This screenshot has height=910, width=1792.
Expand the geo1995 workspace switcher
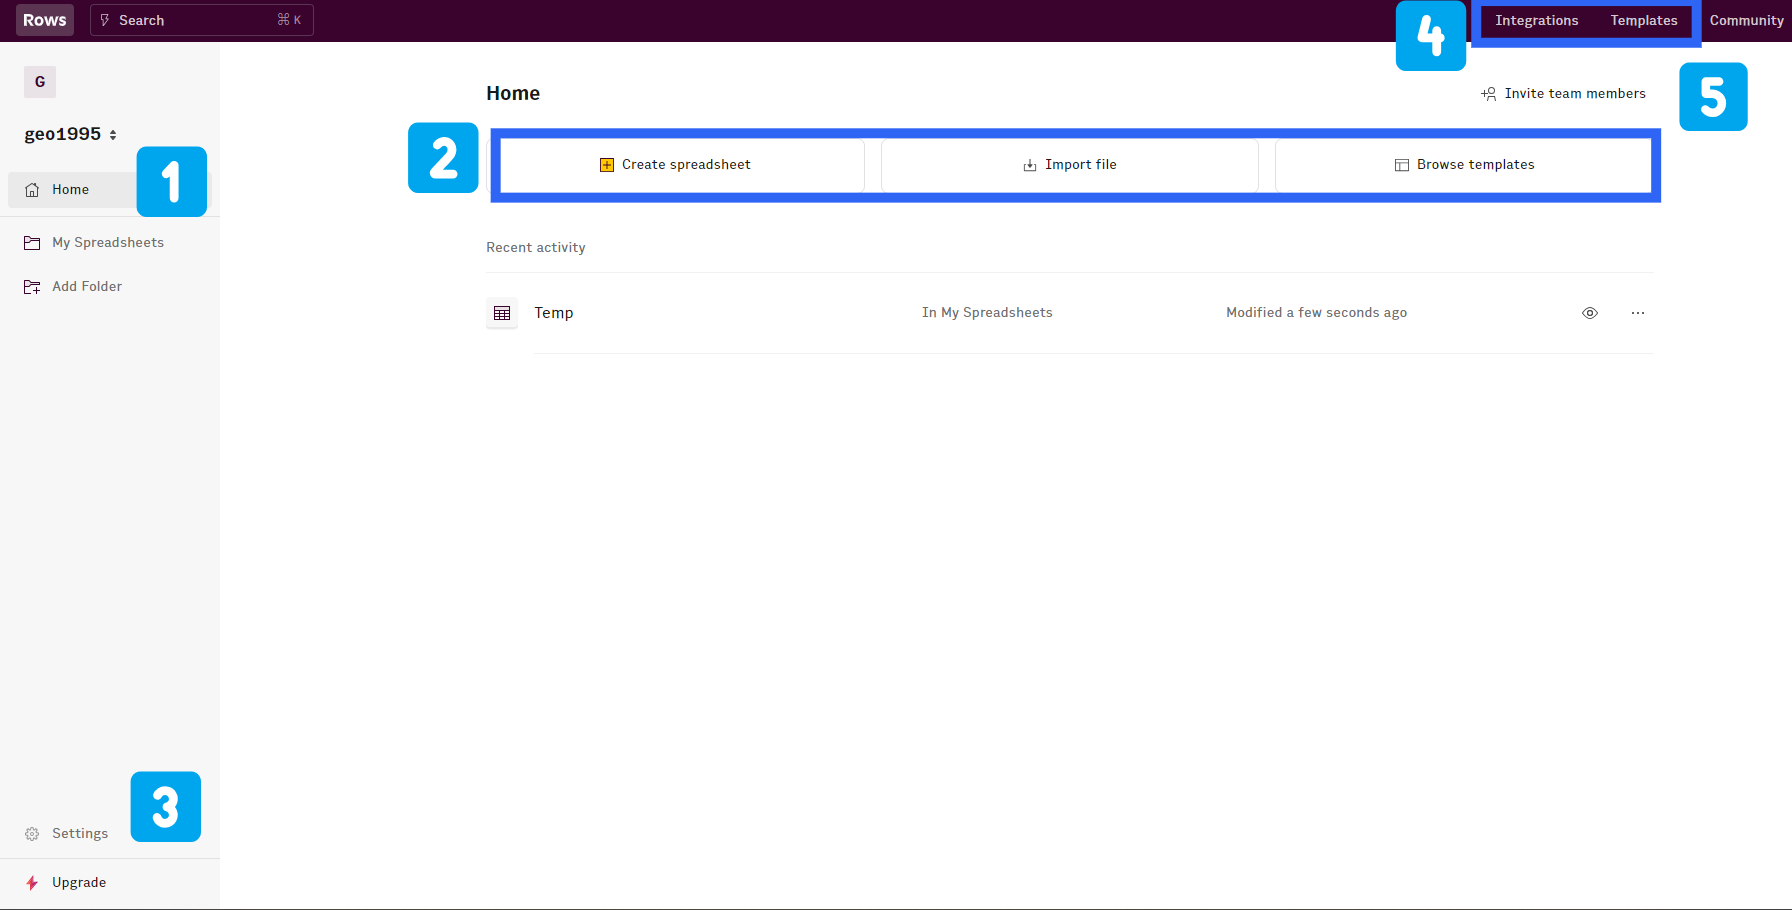point(71,134)
